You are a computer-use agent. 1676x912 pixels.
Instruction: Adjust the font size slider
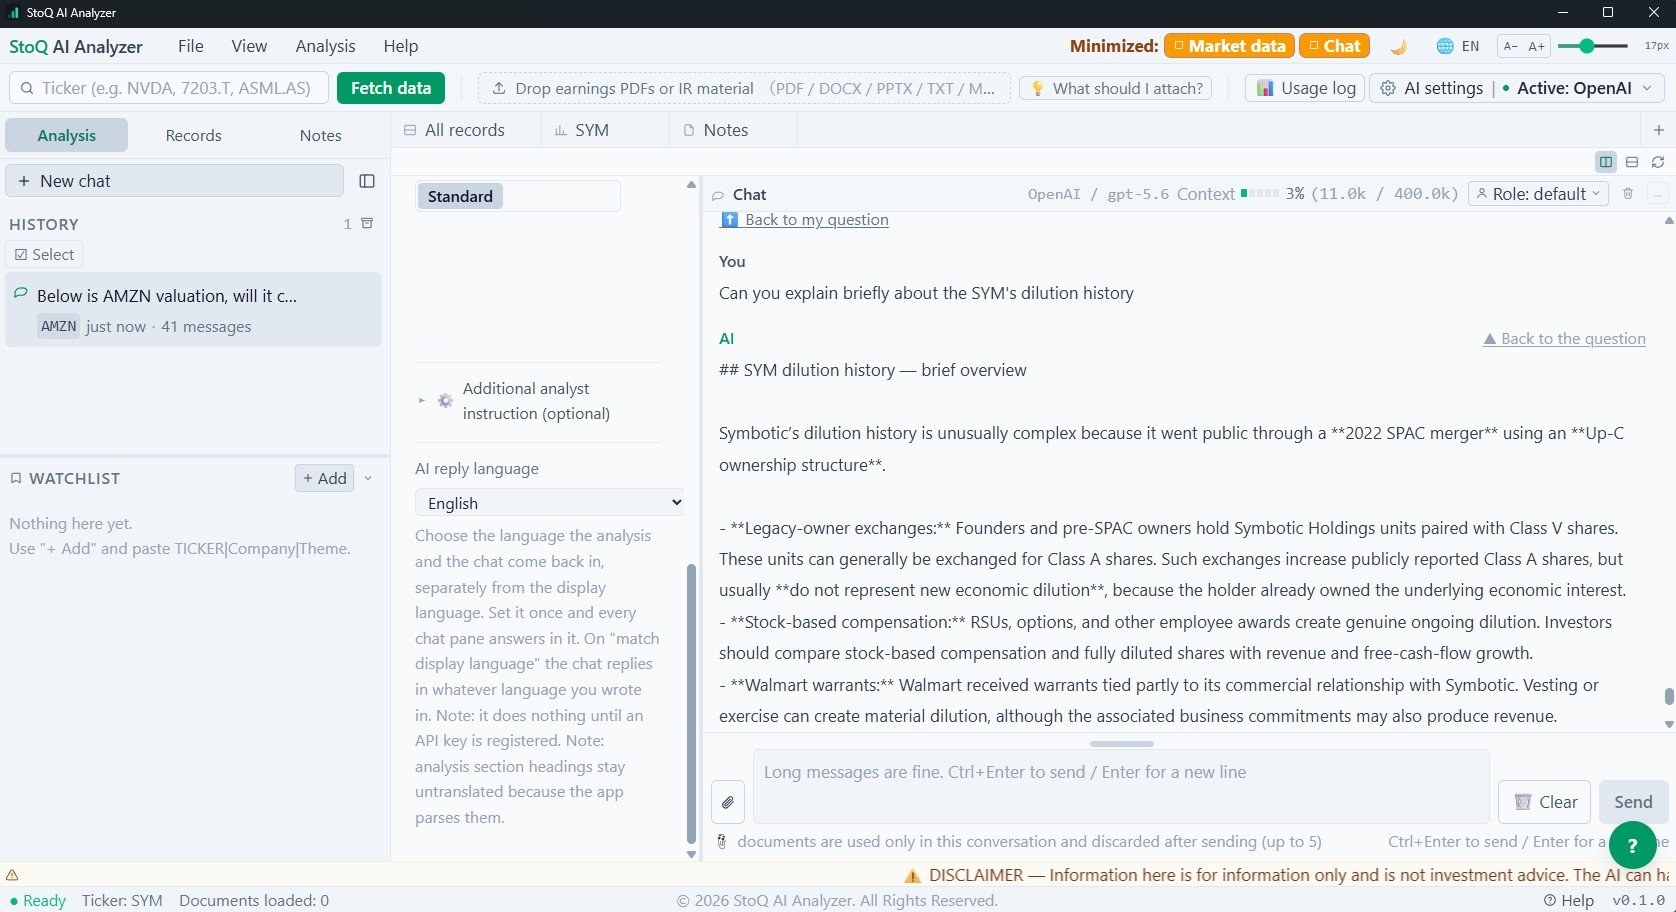coord(1594,46)
